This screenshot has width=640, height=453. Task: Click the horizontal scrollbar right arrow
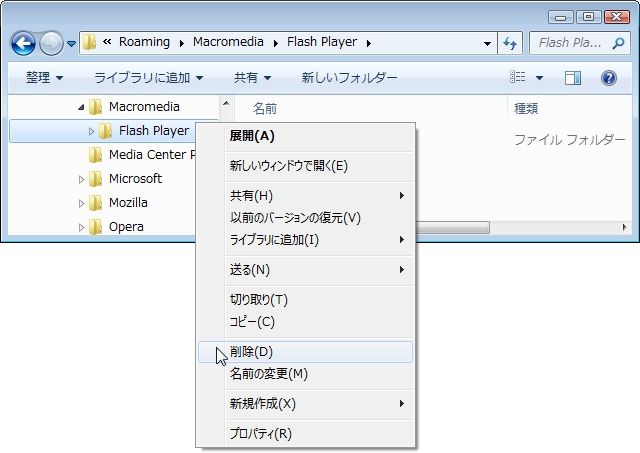coord(624,227)
